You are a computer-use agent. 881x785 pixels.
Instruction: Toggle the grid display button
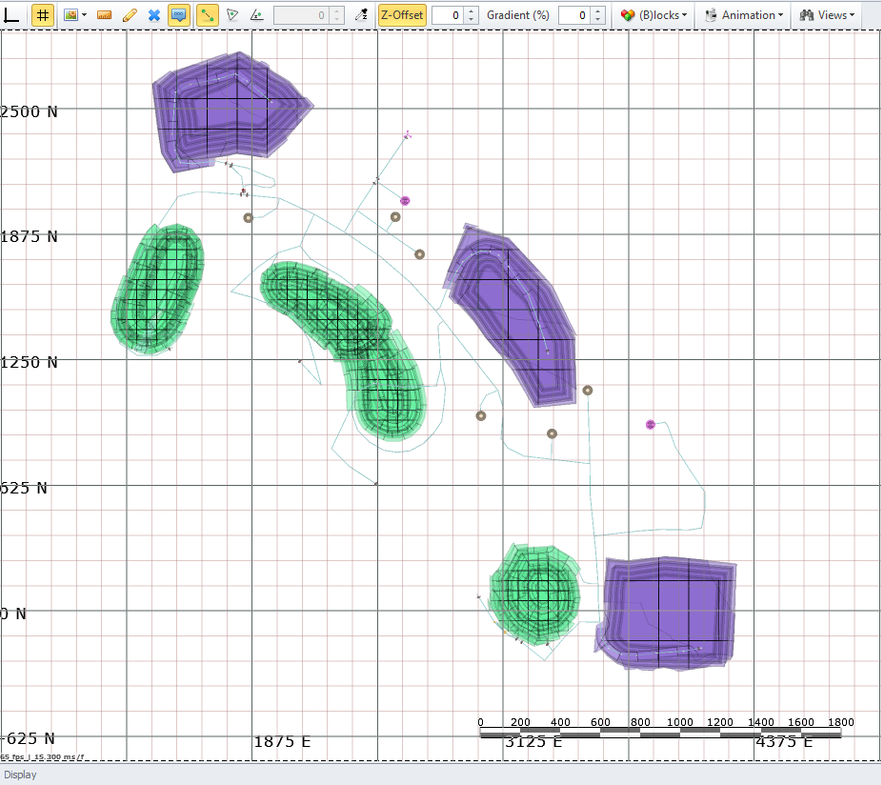[x=42, y=15]
